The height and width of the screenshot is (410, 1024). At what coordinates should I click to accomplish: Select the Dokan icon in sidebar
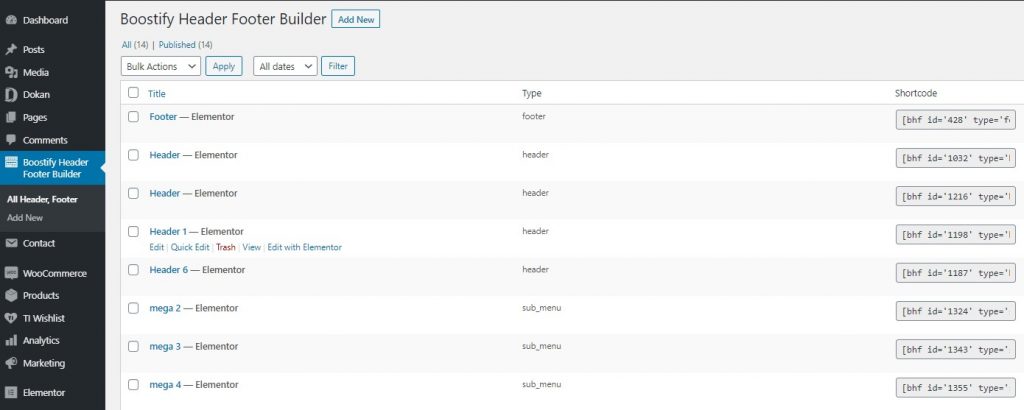click(10, 95)
